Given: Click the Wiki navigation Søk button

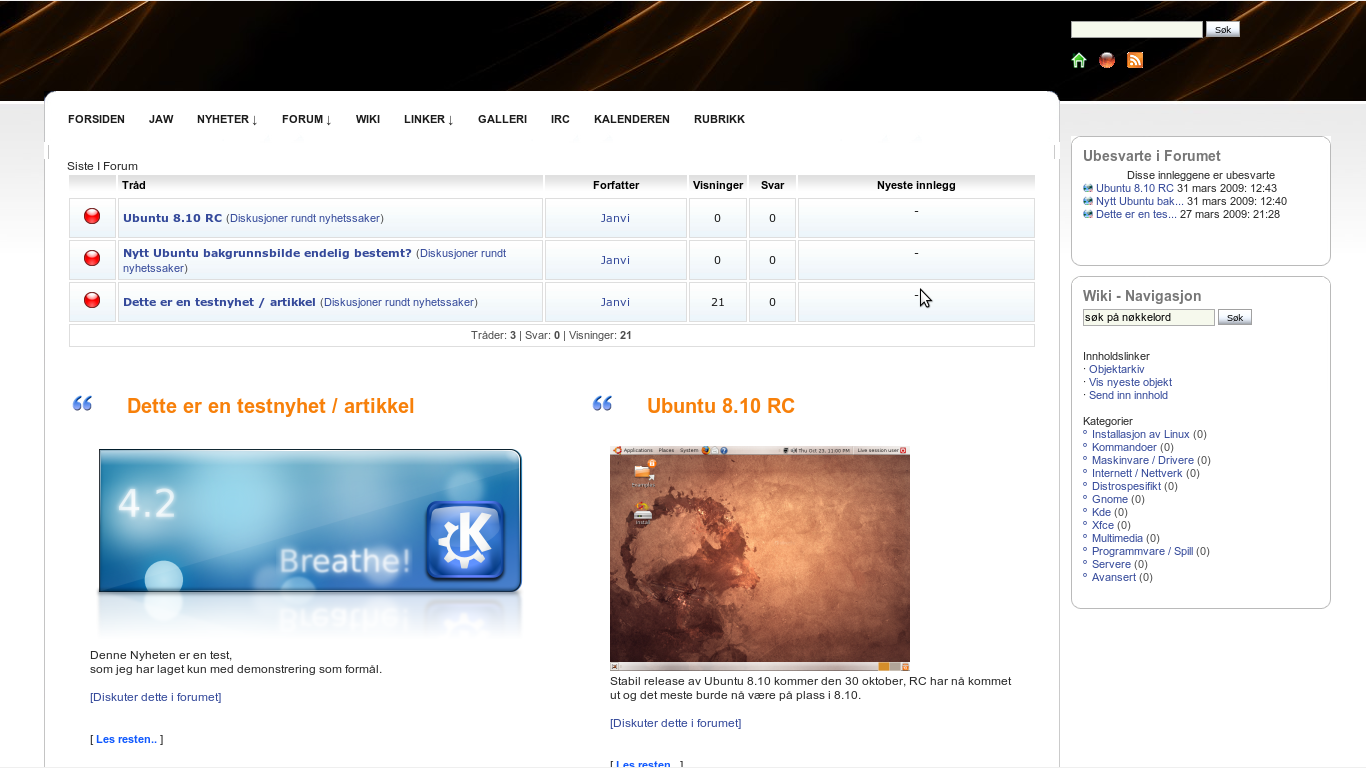Looking at the screenshot, I should 1235,318.
